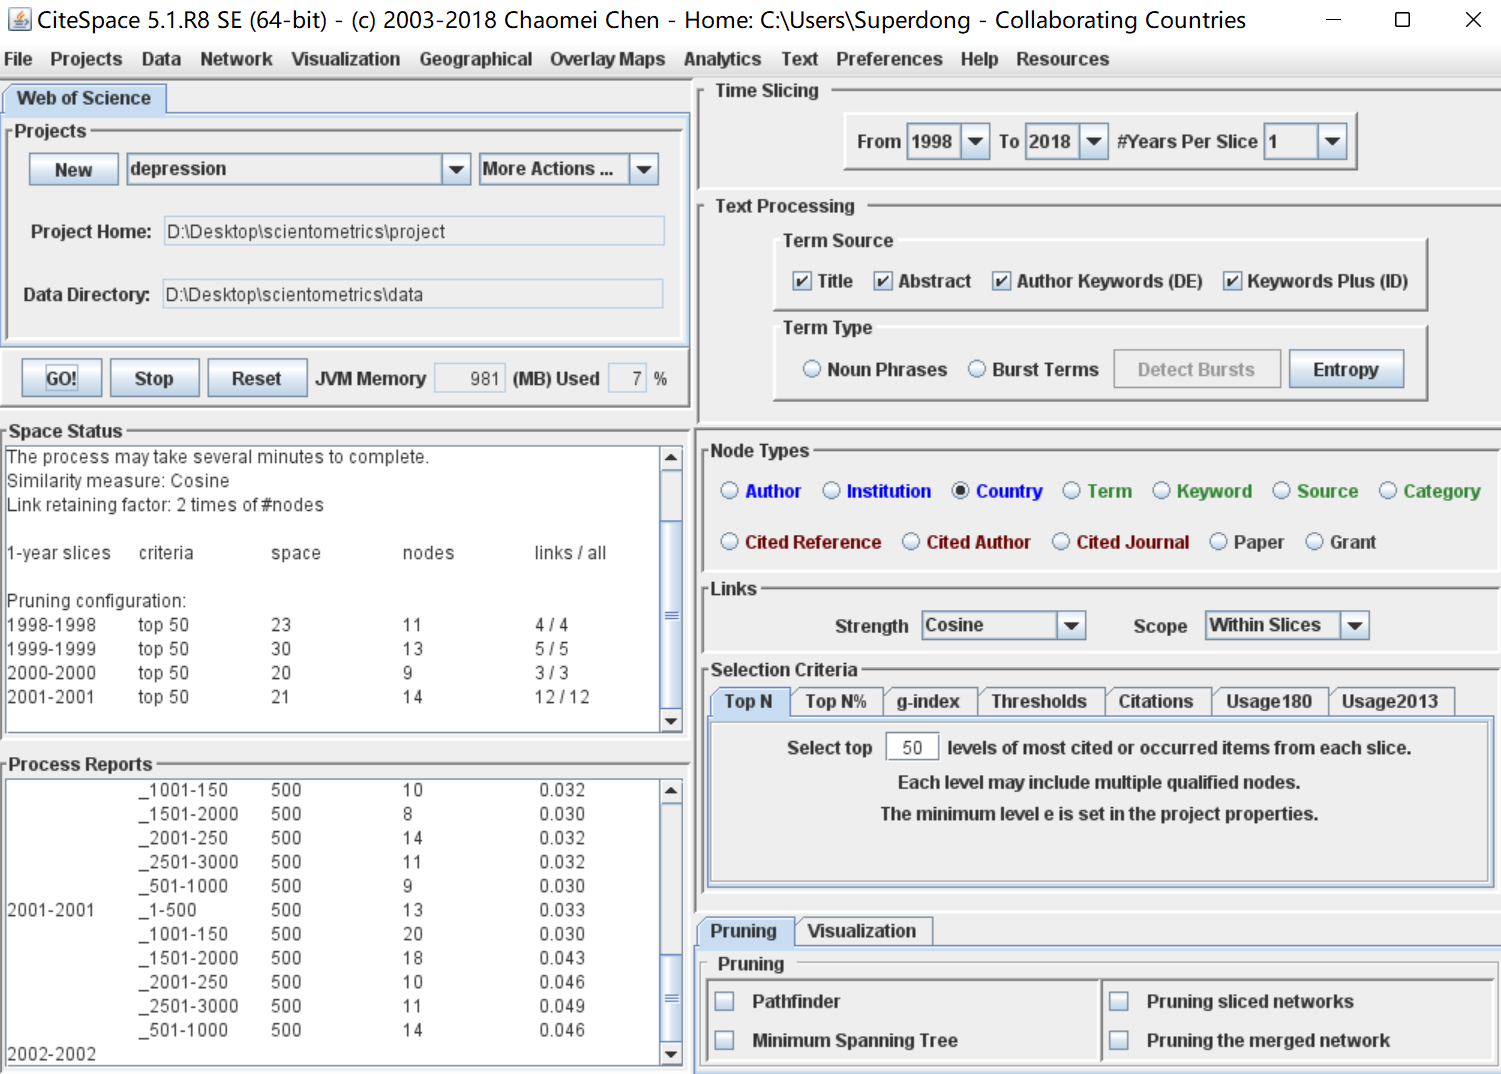Click the Entropy button
The width and height of the screenshot is (1501, 1074).
(1346, 369)
